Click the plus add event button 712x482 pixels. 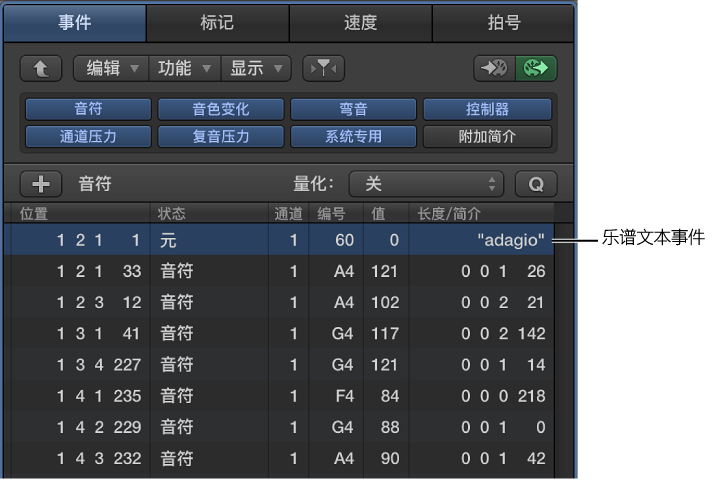coord(41,184)
